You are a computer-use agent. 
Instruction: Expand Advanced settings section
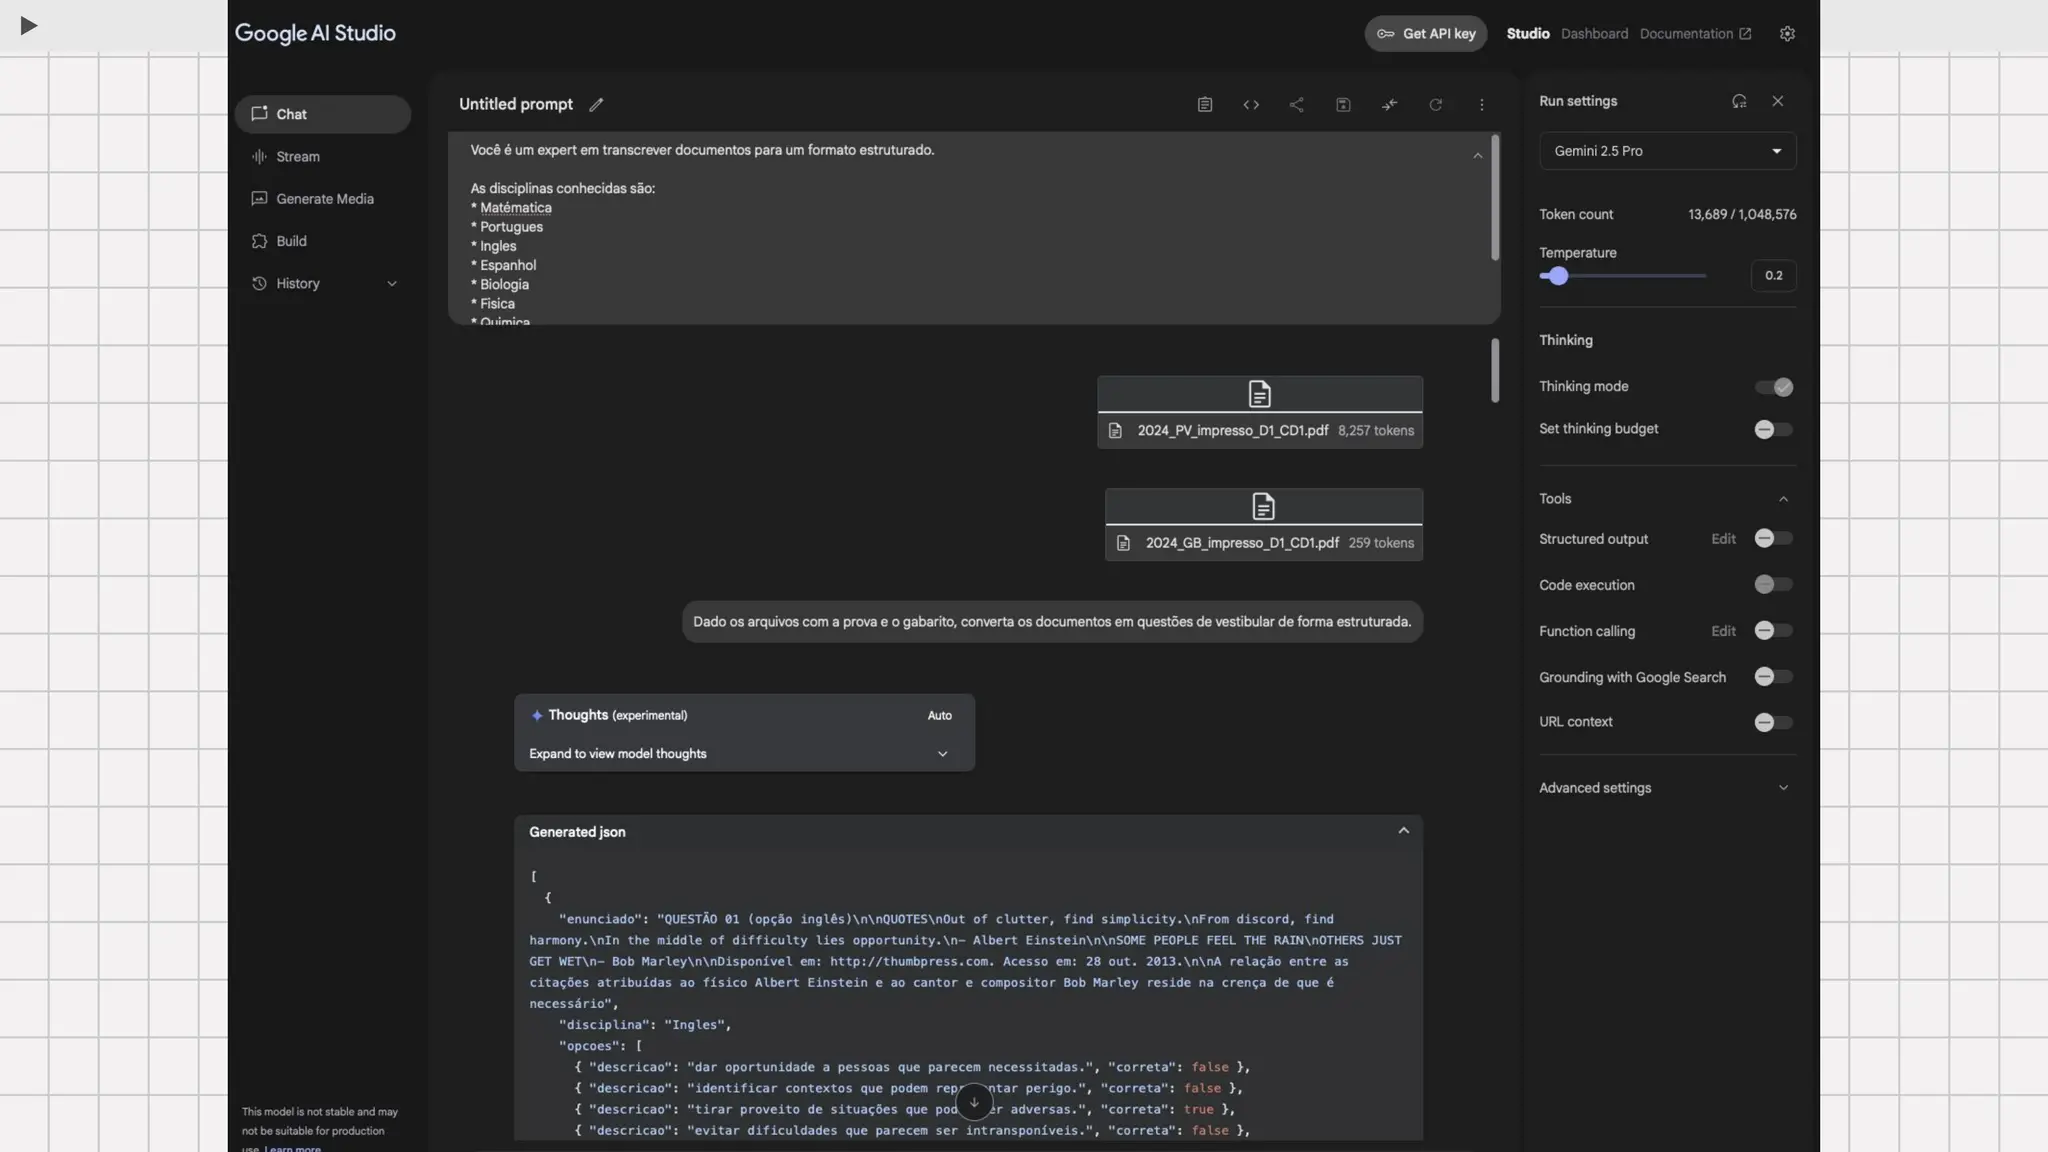[1666, 788]
